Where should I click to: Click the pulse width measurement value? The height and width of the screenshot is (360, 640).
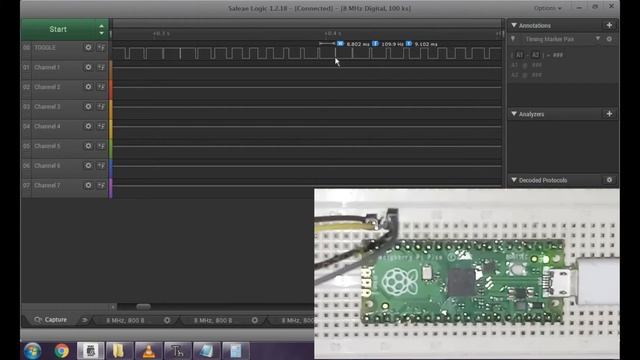pyautogui.click(x=358, y=44)
